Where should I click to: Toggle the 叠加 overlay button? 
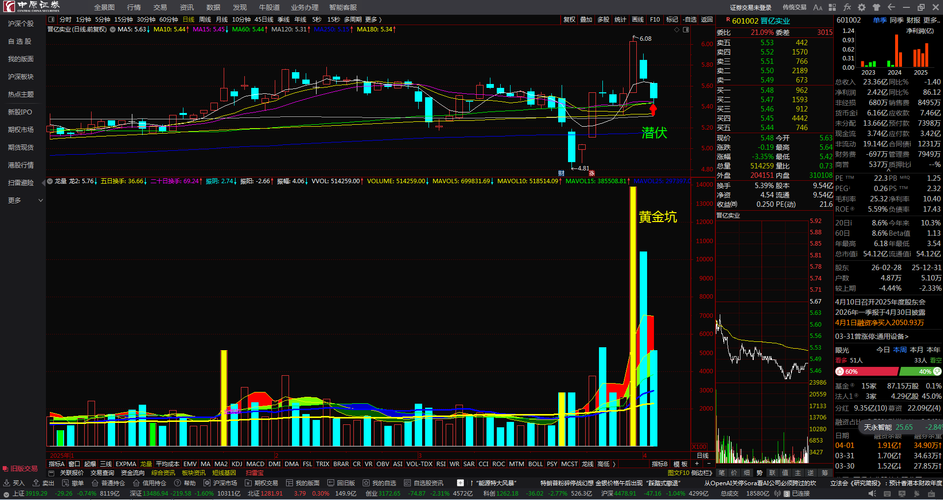click(586, 19)
